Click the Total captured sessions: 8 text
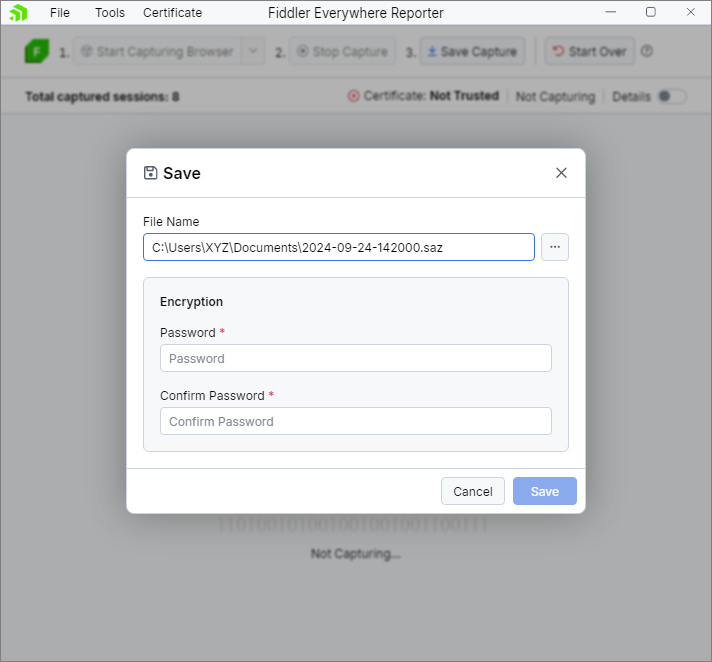 click(x=102, y=97)
